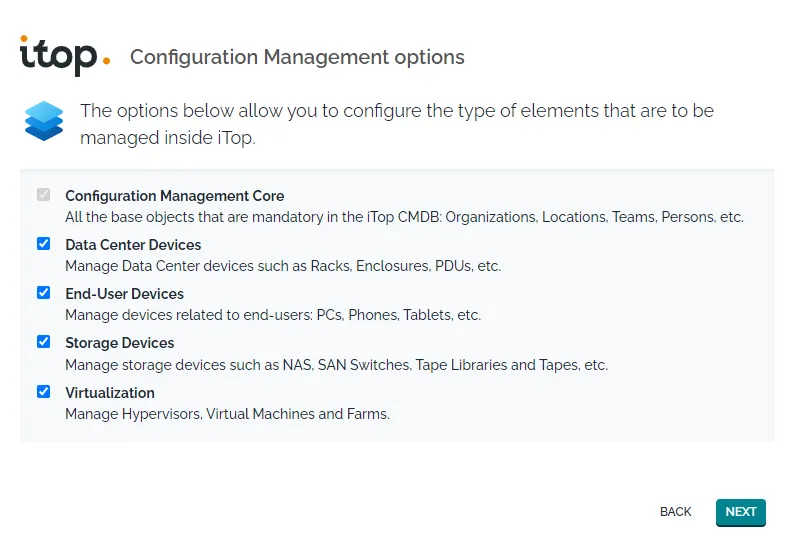Uncheck the Data Center Devices checkbox
The height and width of the screenshot is (560, 793).
(x=44, y=244)
